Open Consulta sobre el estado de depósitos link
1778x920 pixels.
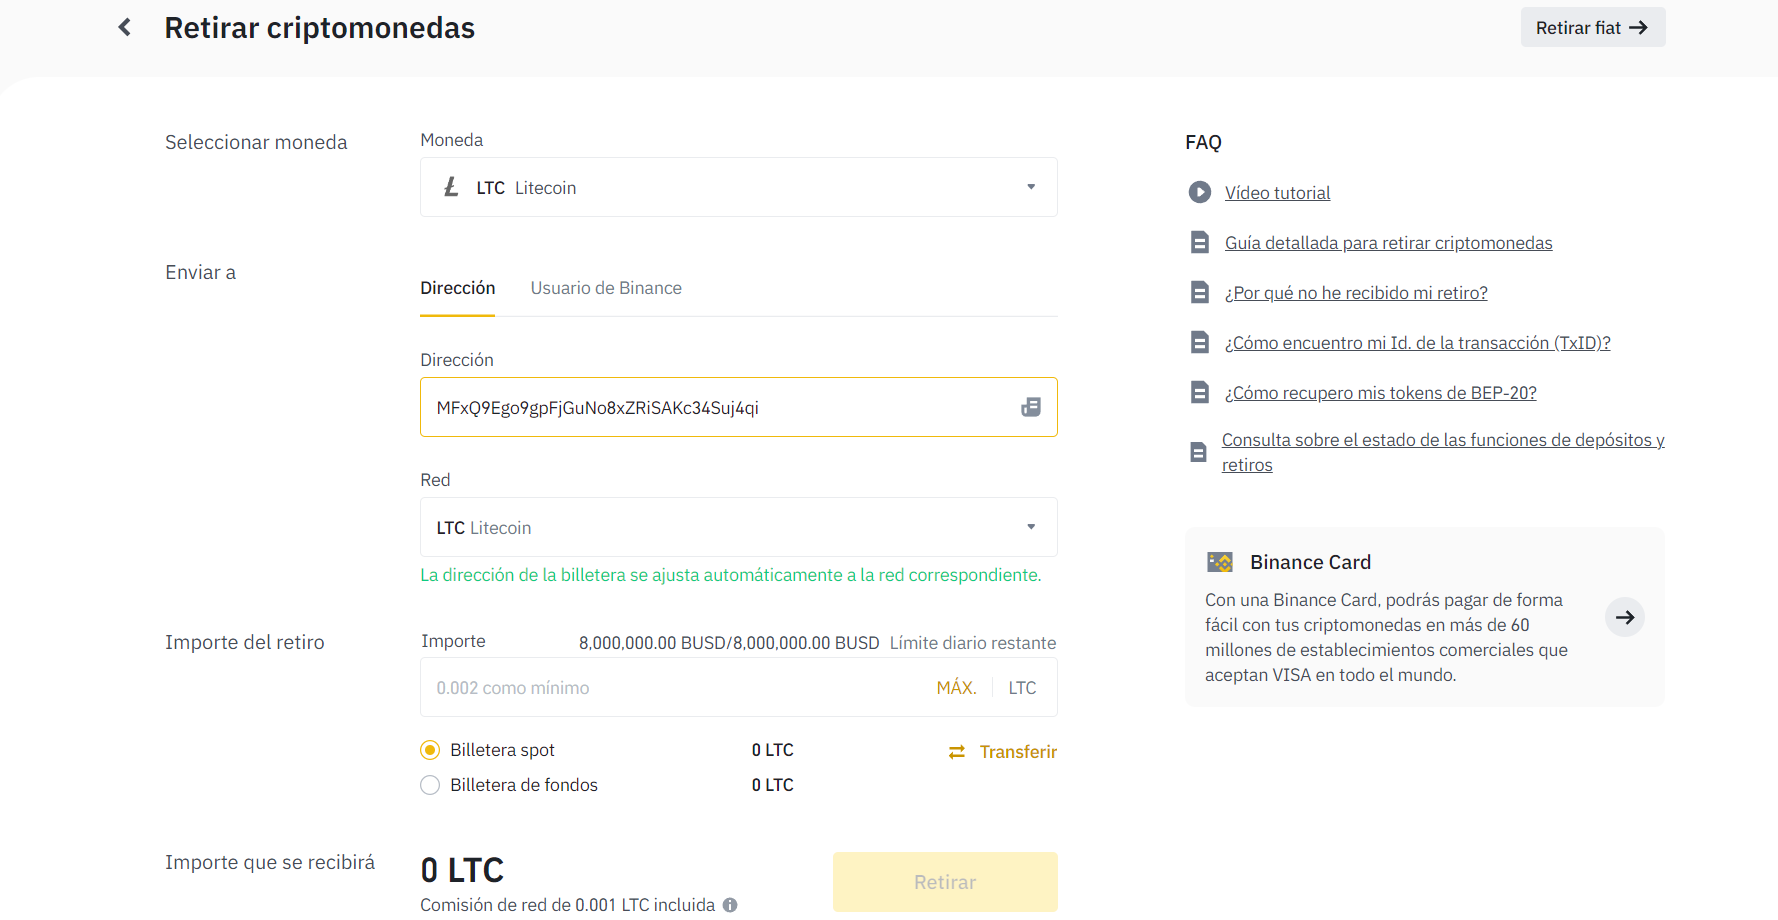(x=1443, y=452)
